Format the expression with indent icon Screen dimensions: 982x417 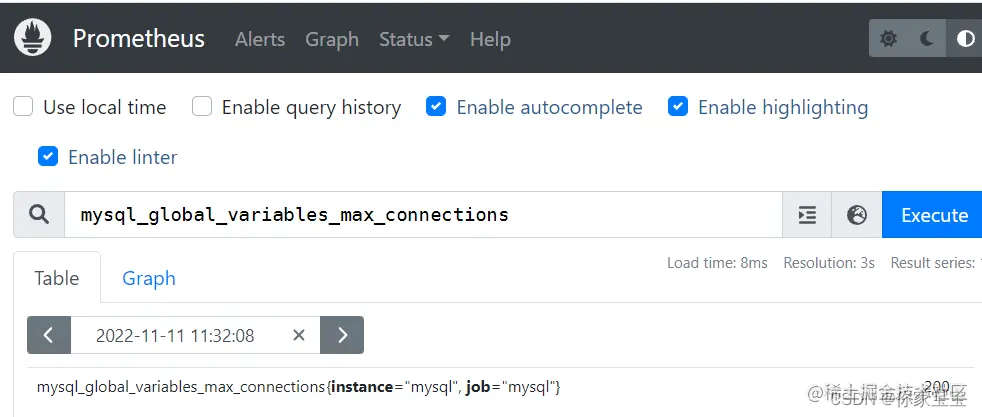click(807, 215)
